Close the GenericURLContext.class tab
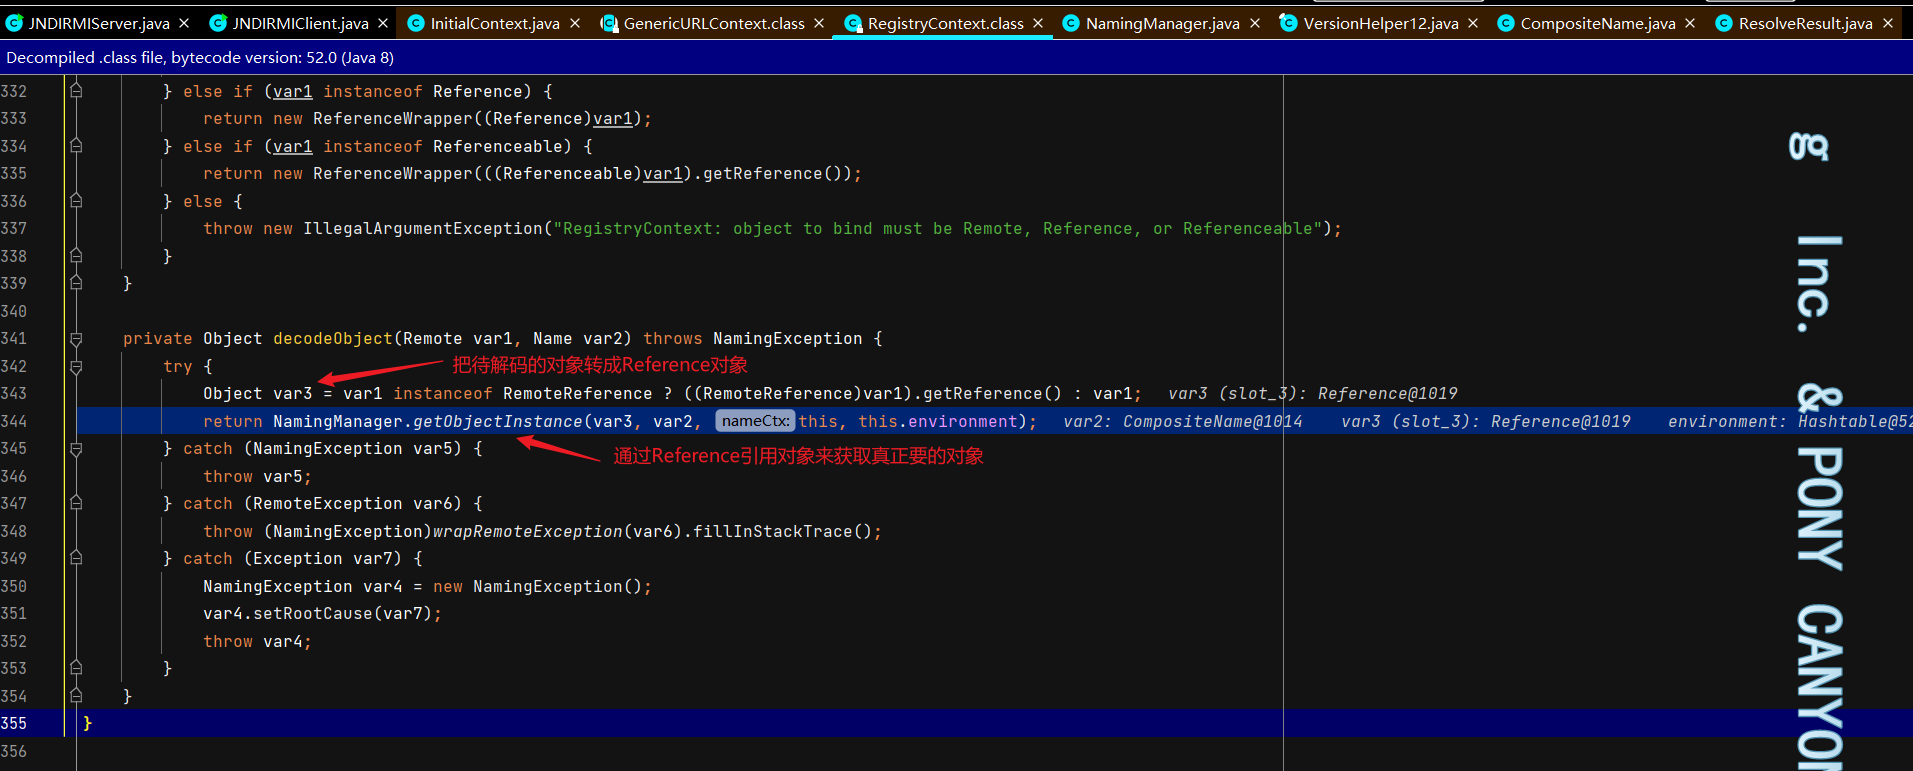The image size is (1913, 771). click(x=819, y=23)
